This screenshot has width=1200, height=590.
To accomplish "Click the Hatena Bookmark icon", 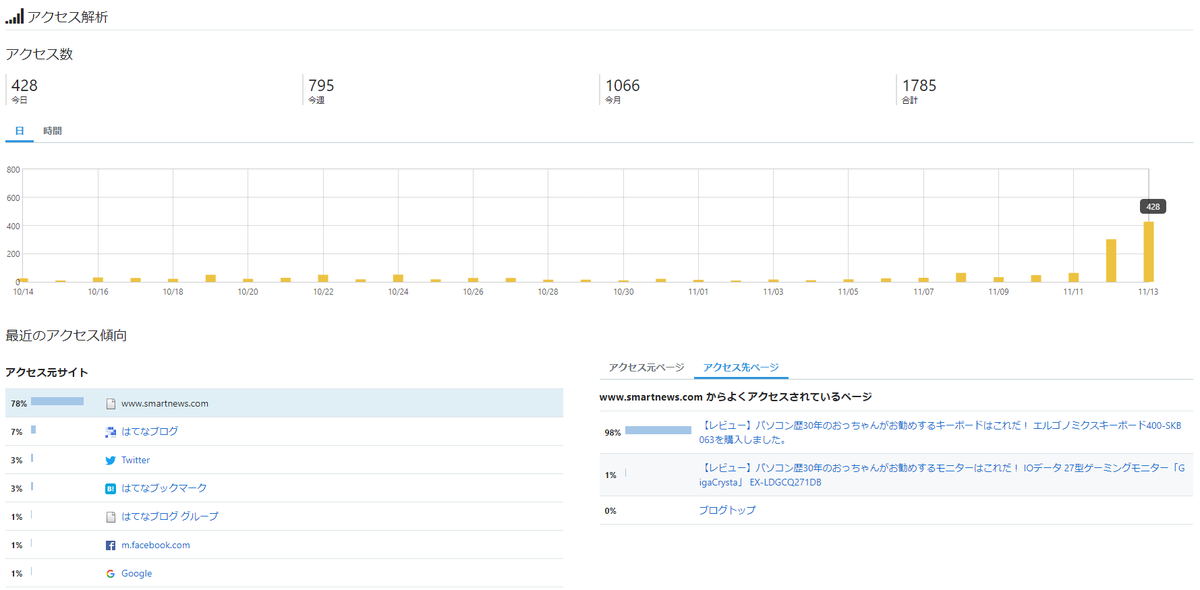I will coord(111,489).
